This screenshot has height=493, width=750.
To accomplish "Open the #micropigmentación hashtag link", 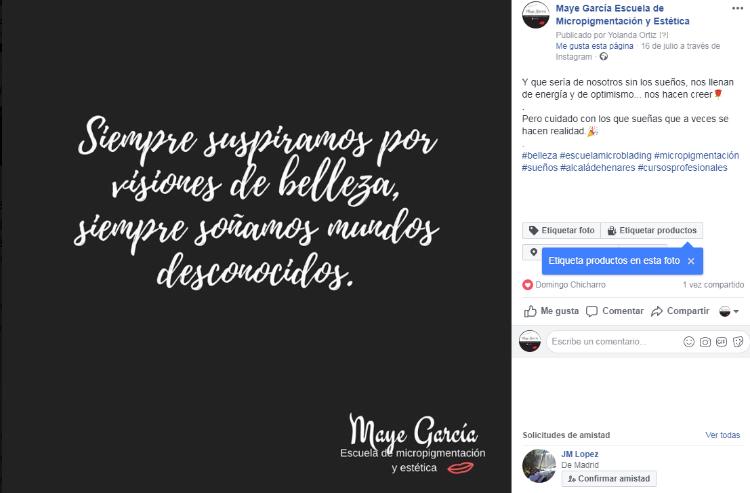I will pyautogui.click(x=696, y=155).
